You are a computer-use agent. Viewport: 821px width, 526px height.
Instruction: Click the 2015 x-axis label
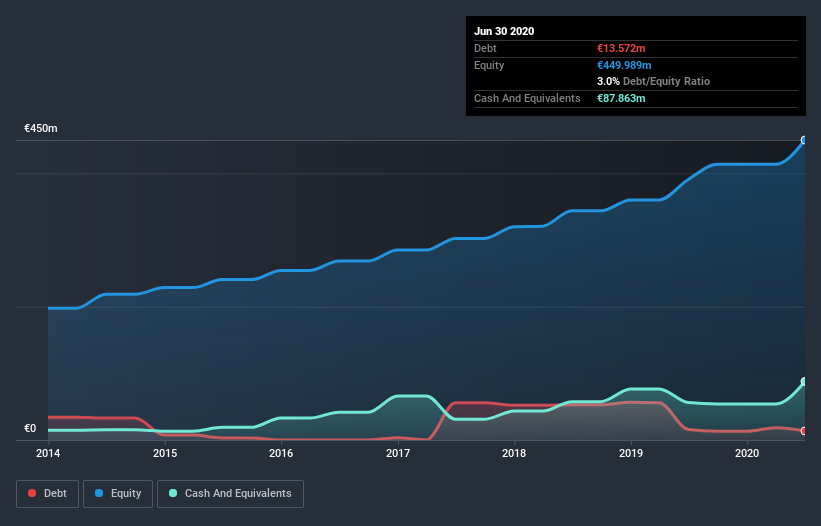click(165, 453)
